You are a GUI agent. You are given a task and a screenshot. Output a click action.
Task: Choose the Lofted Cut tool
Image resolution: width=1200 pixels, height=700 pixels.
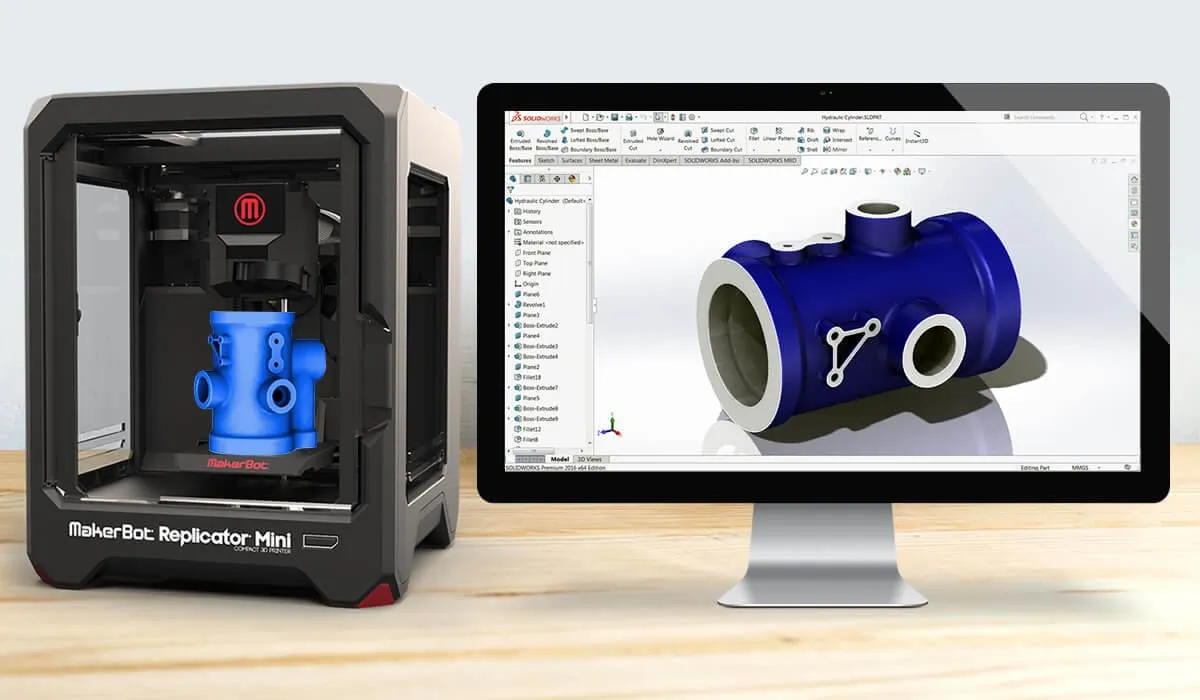point(718,140)
